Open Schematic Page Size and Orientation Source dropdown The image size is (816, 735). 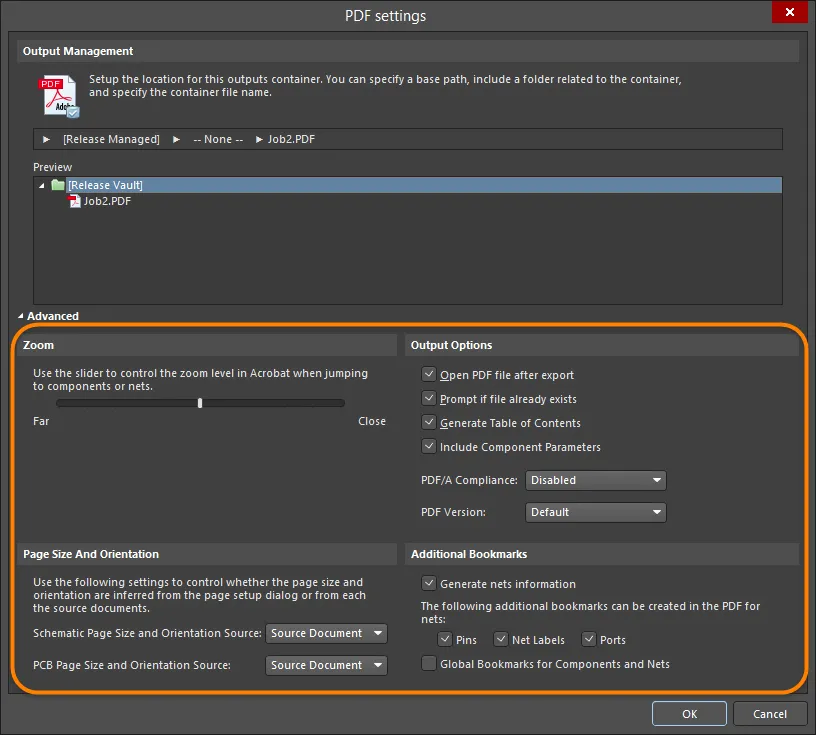click(326, 633)
